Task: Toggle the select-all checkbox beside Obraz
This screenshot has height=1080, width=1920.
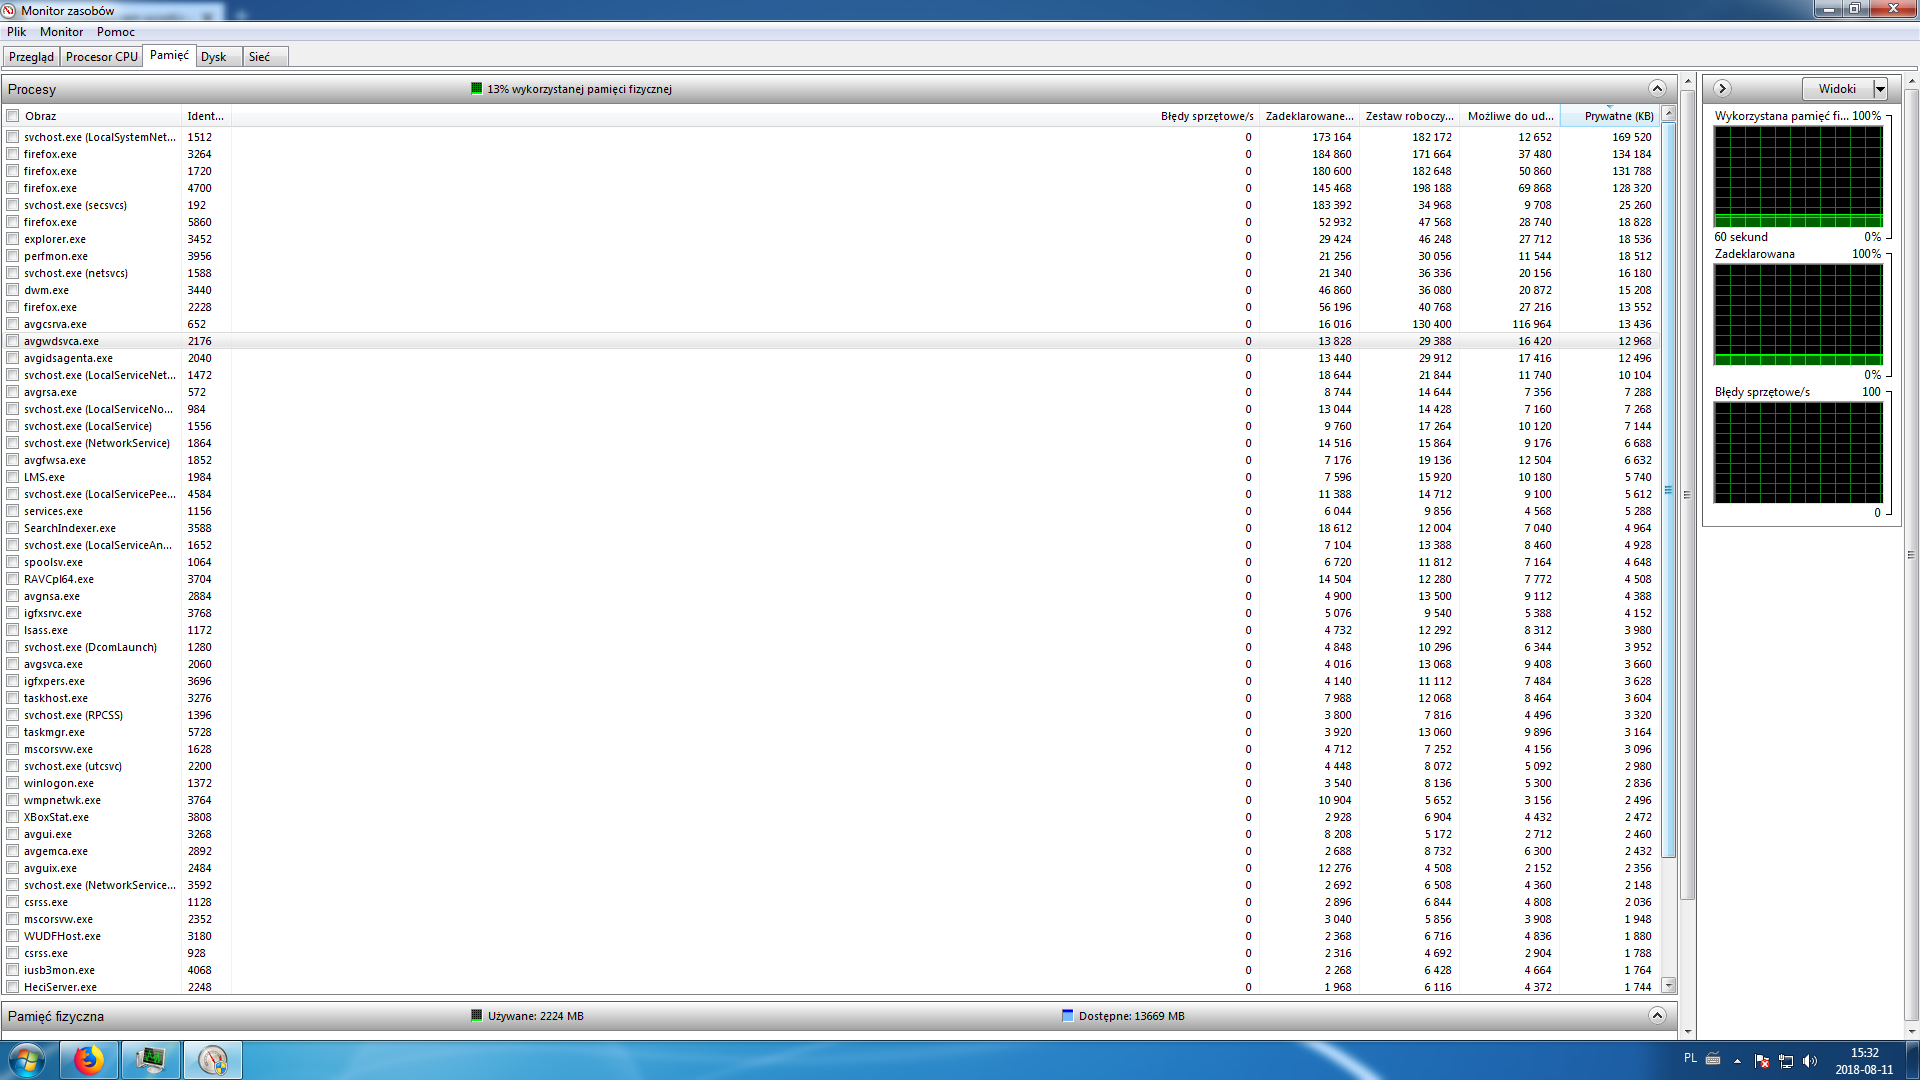Action: pyautogui.click(x=13, y=116)
